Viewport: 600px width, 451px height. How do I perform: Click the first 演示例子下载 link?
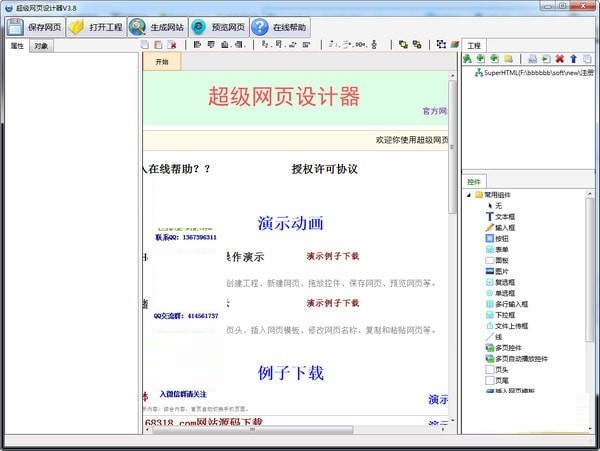333,256
